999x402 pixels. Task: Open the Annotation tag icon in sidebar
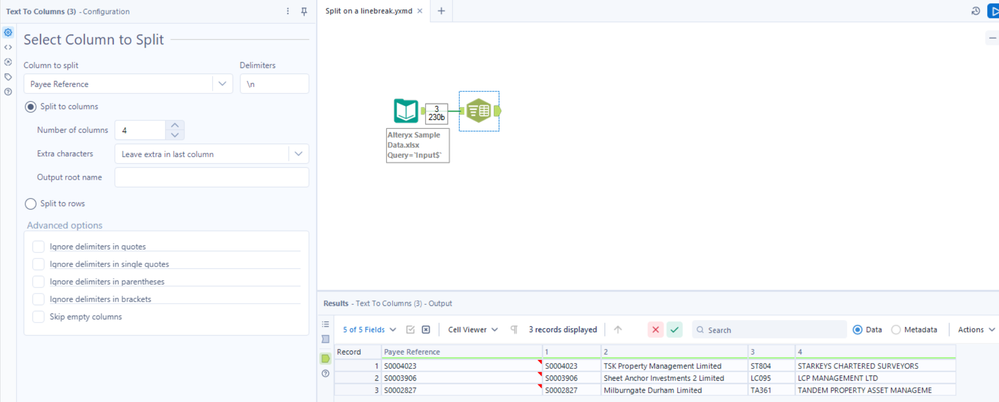point(8,76)
